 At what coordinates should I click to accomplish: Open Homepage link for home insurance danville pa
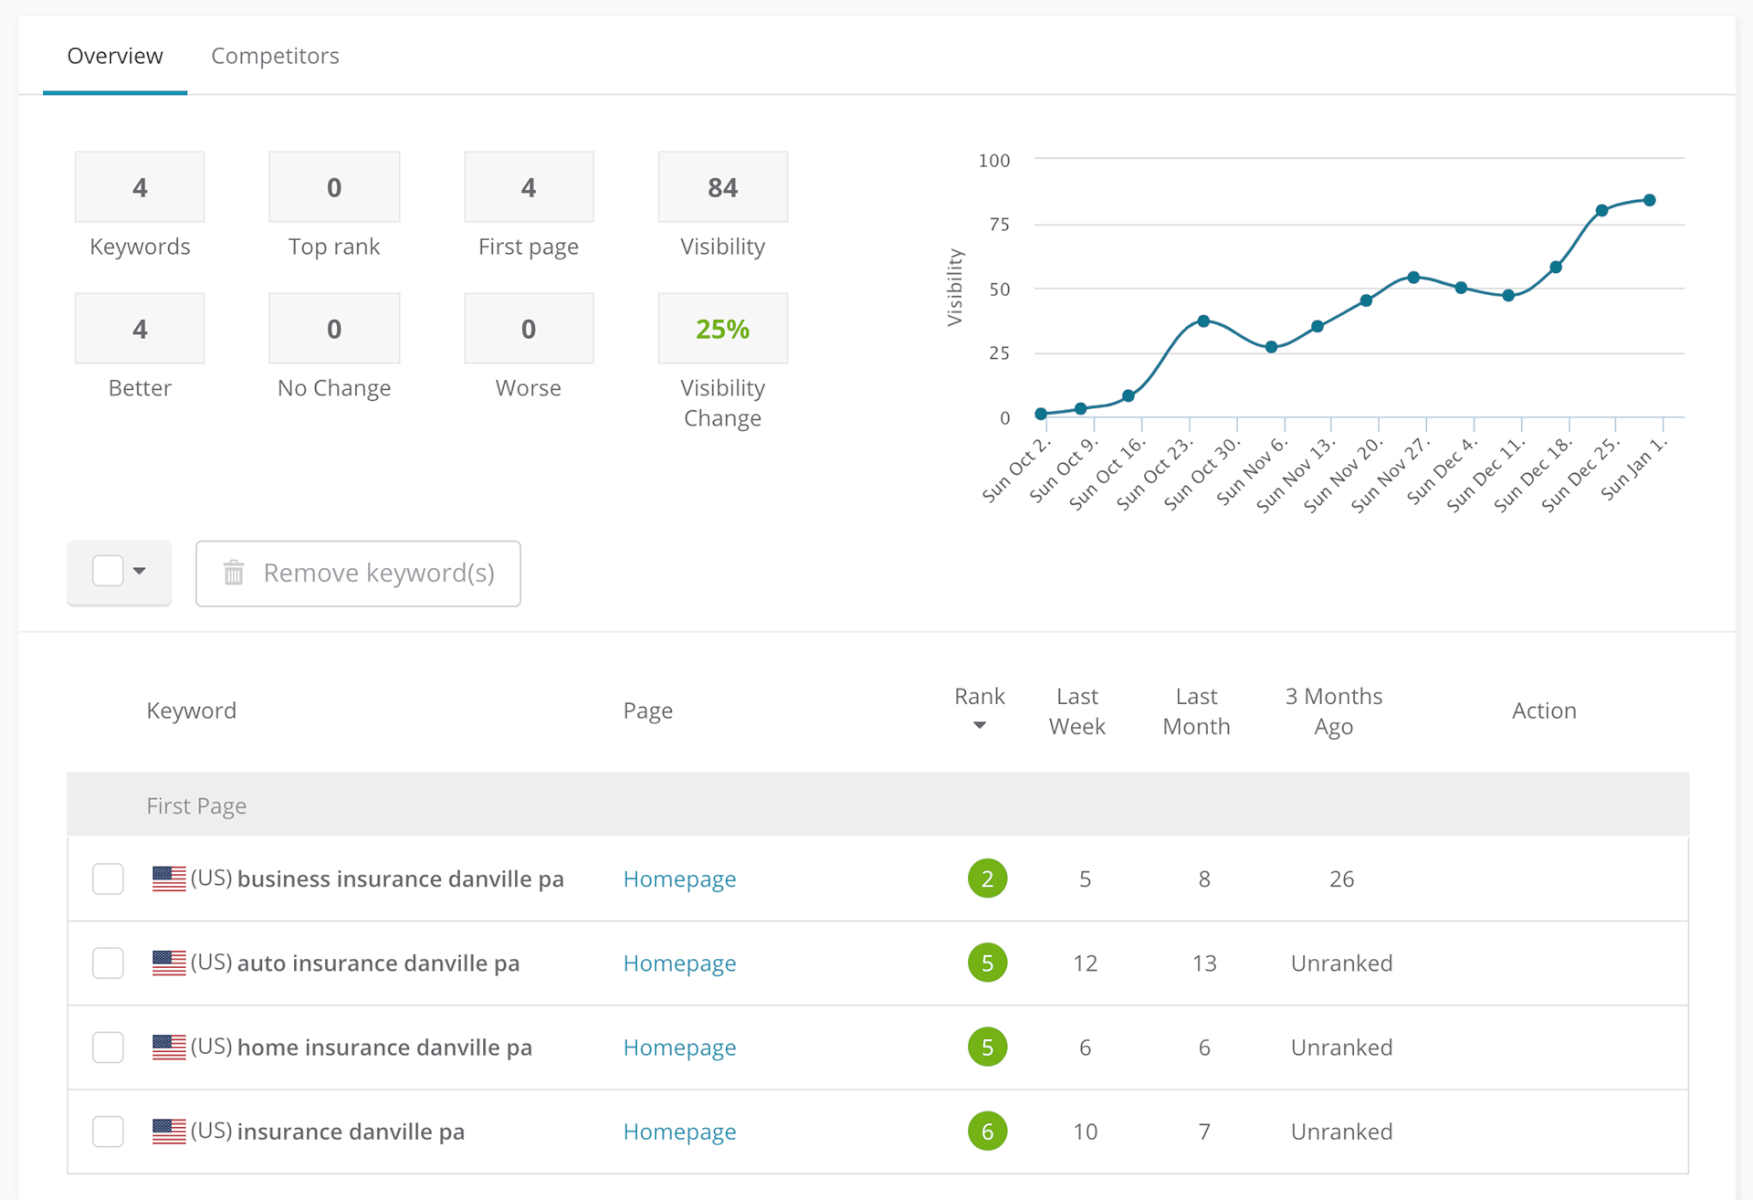click(x=680, y=1047)
